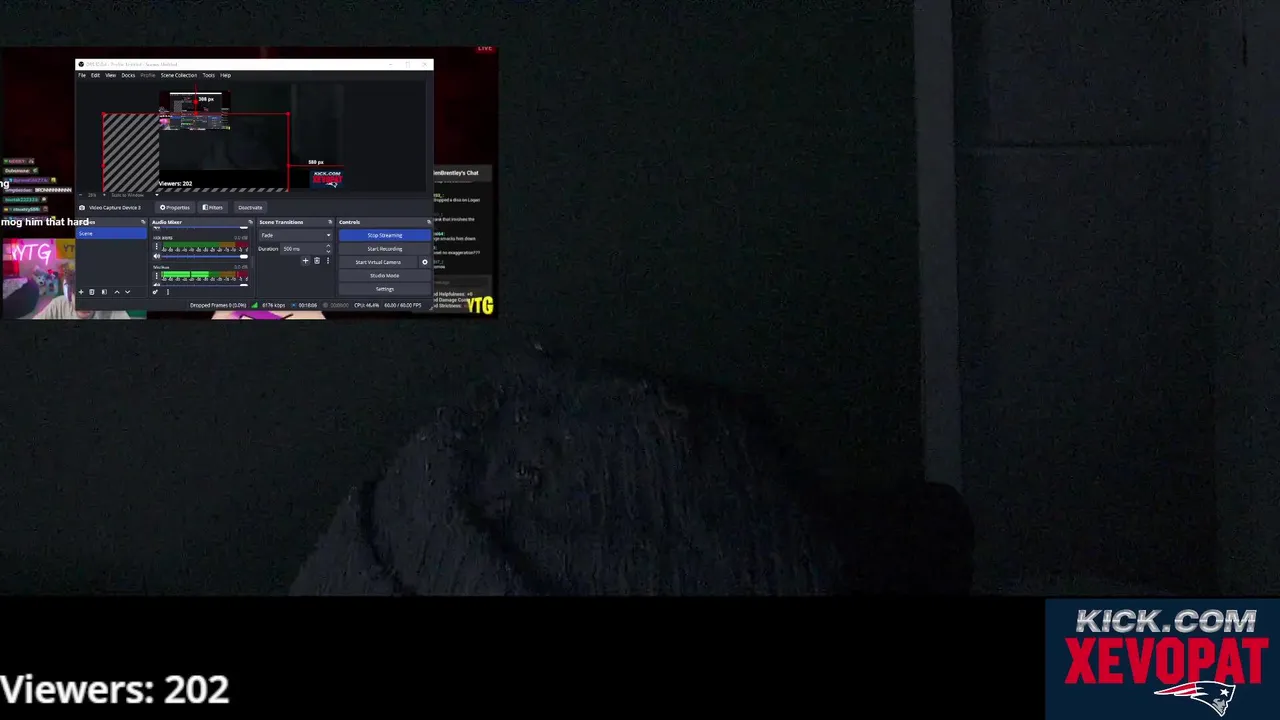
Task: Pop out the Scenes dock
Action: (143, 222)
